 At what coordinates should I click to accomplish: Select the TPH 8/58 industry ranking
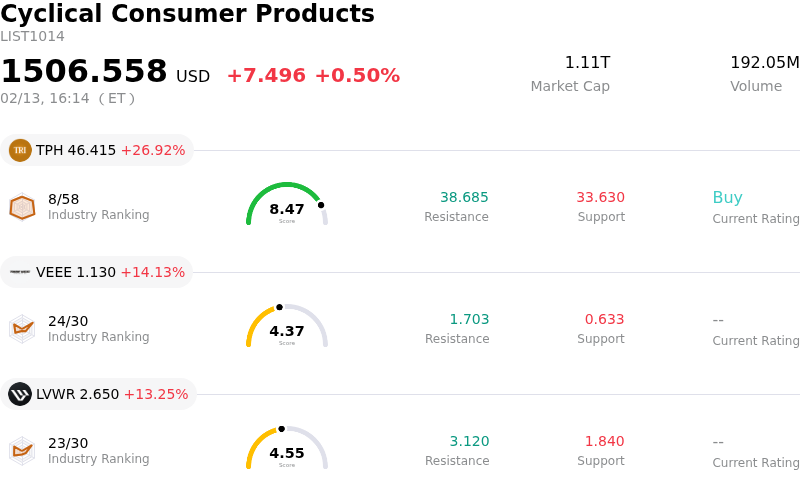(63, 199)
